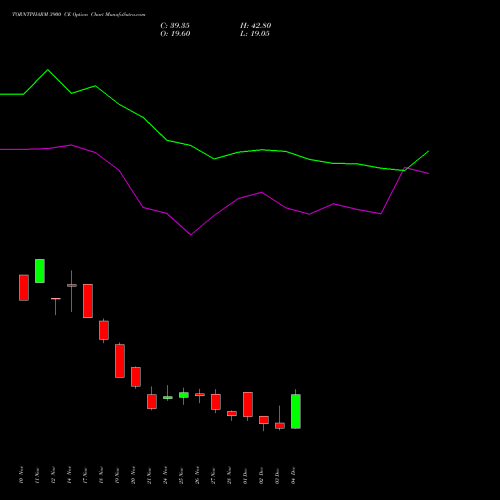
Task: Select the 21 Nov date label
Action: [x=149, y=475]
